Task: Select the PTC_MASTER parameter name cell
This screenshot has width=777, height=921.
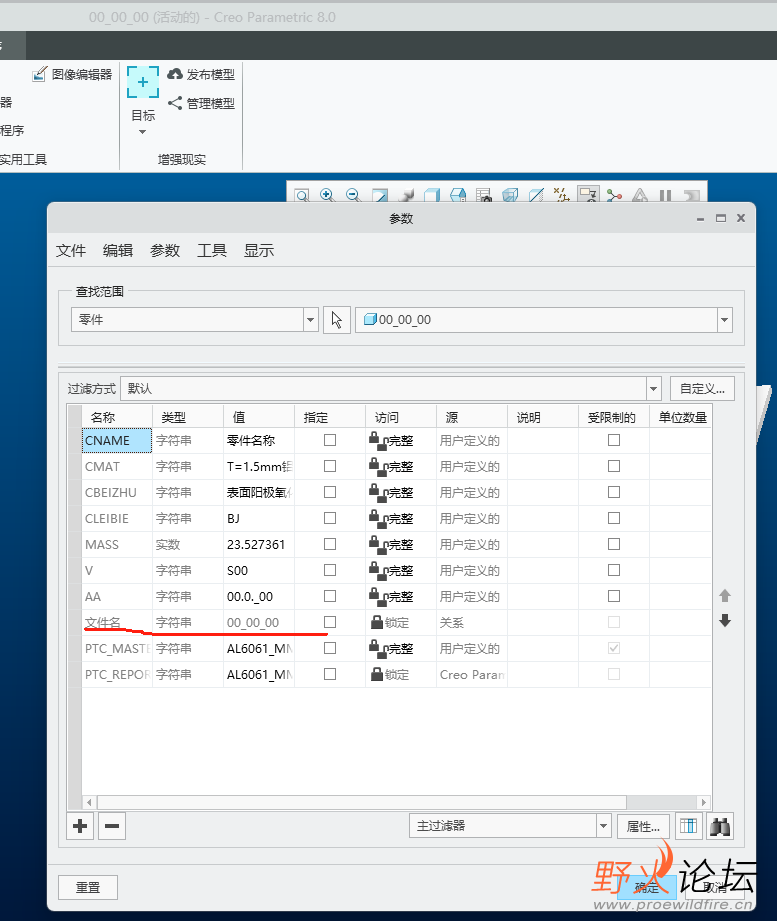Action: tap(116, 648)
